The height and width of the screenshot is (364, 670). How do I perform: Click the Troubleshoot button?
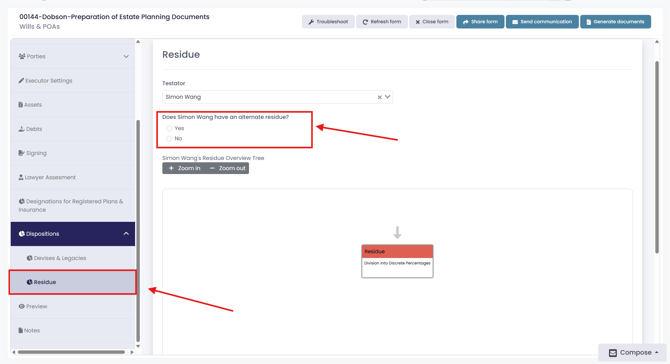tap(328, 22)
